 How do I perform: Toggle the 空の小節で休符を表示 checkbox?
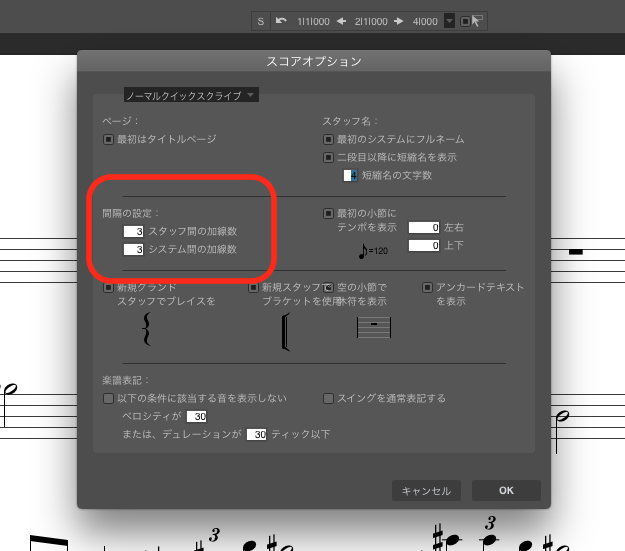click(x=328, y=287)
